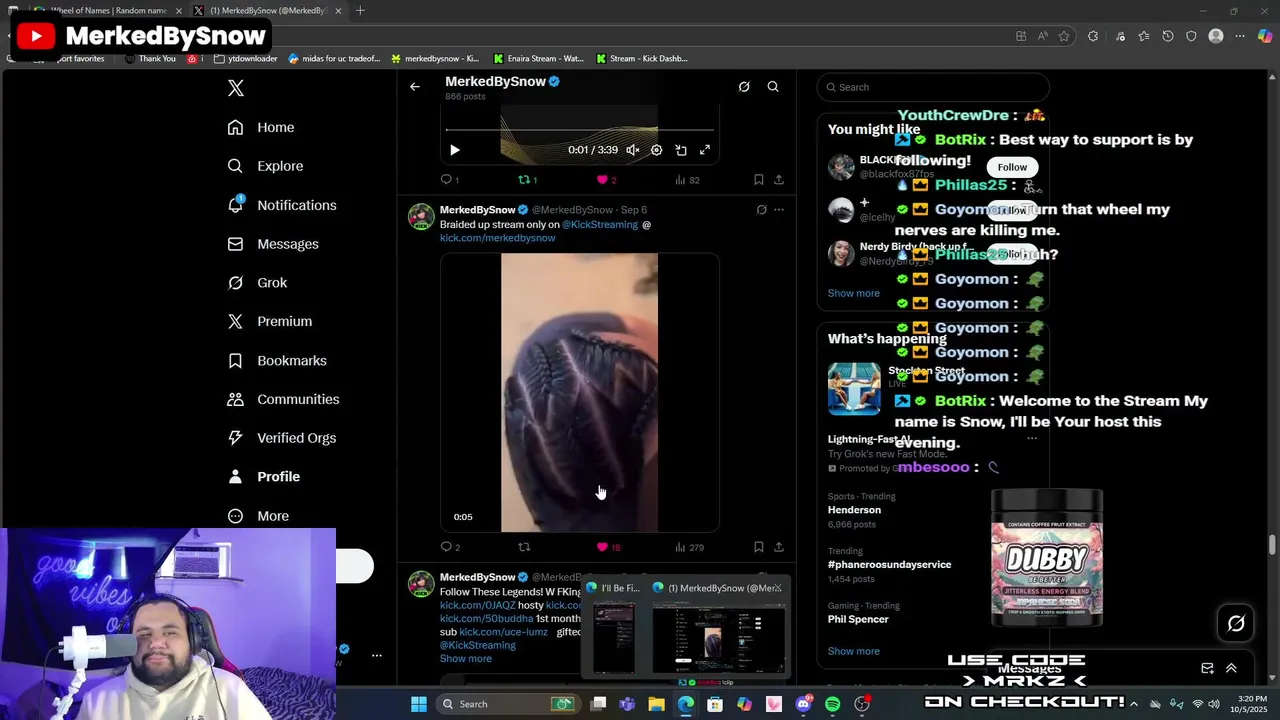Open Phil Spencer trending topic
This screenshot has width=1280, height=720.
pyautogui.click(x=858, y=619)
